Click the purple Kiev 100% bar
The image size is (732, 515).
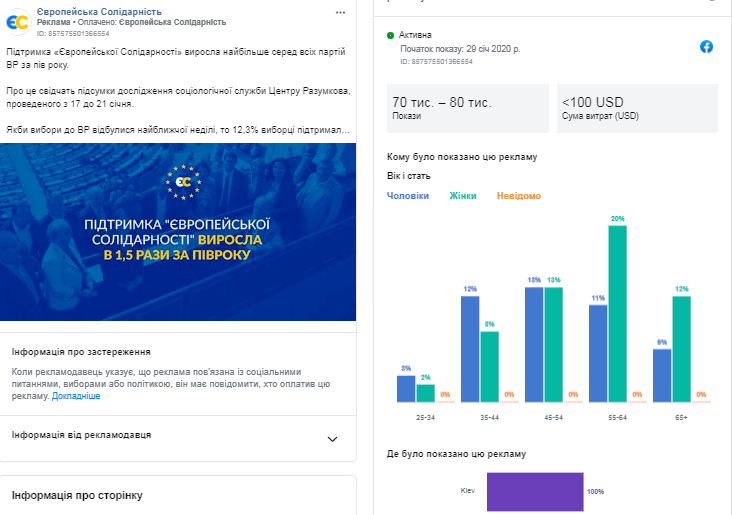535,492
